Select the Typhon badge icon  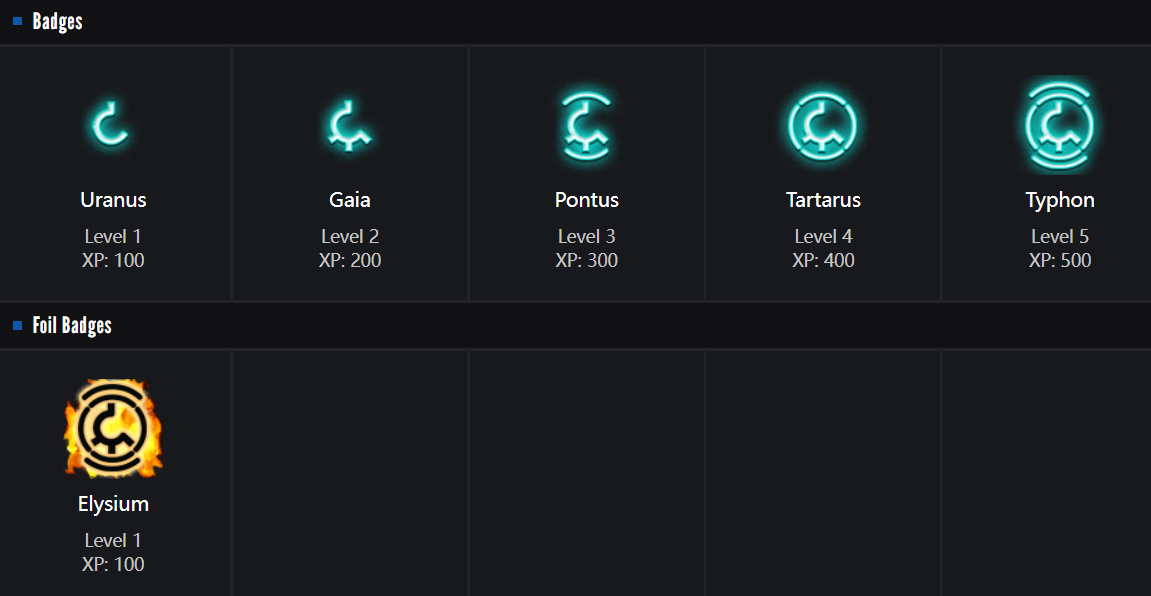point(1060,127)
